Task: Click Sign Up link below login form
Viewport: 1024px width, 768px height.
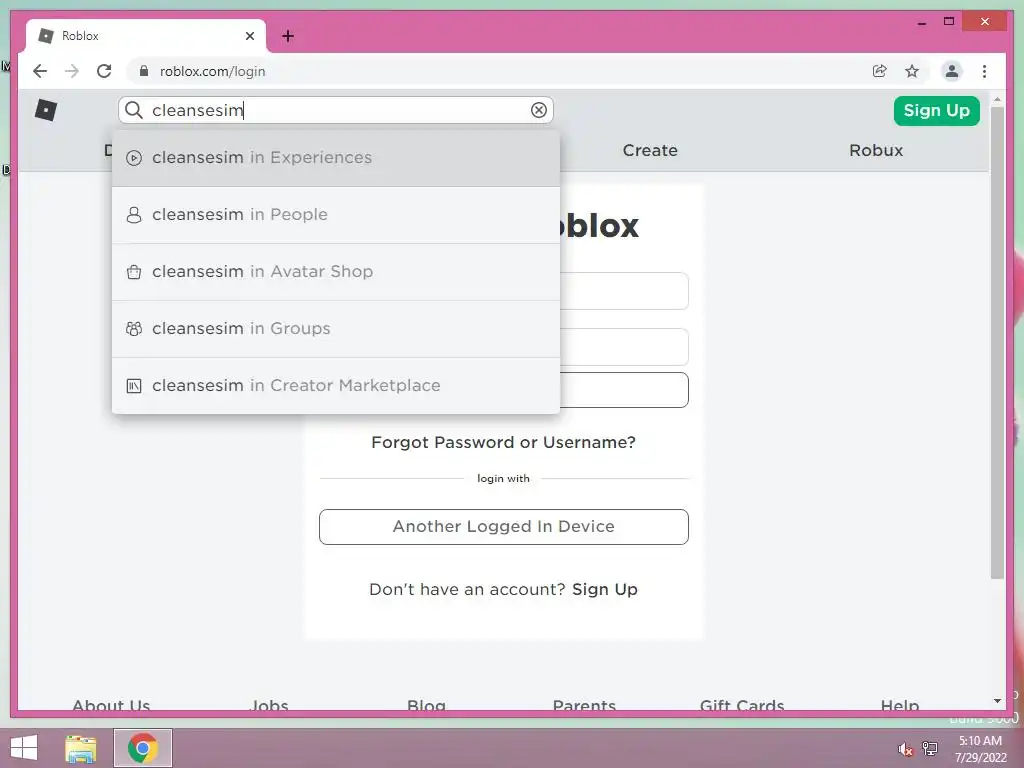Action: click(x=605, y=589)
